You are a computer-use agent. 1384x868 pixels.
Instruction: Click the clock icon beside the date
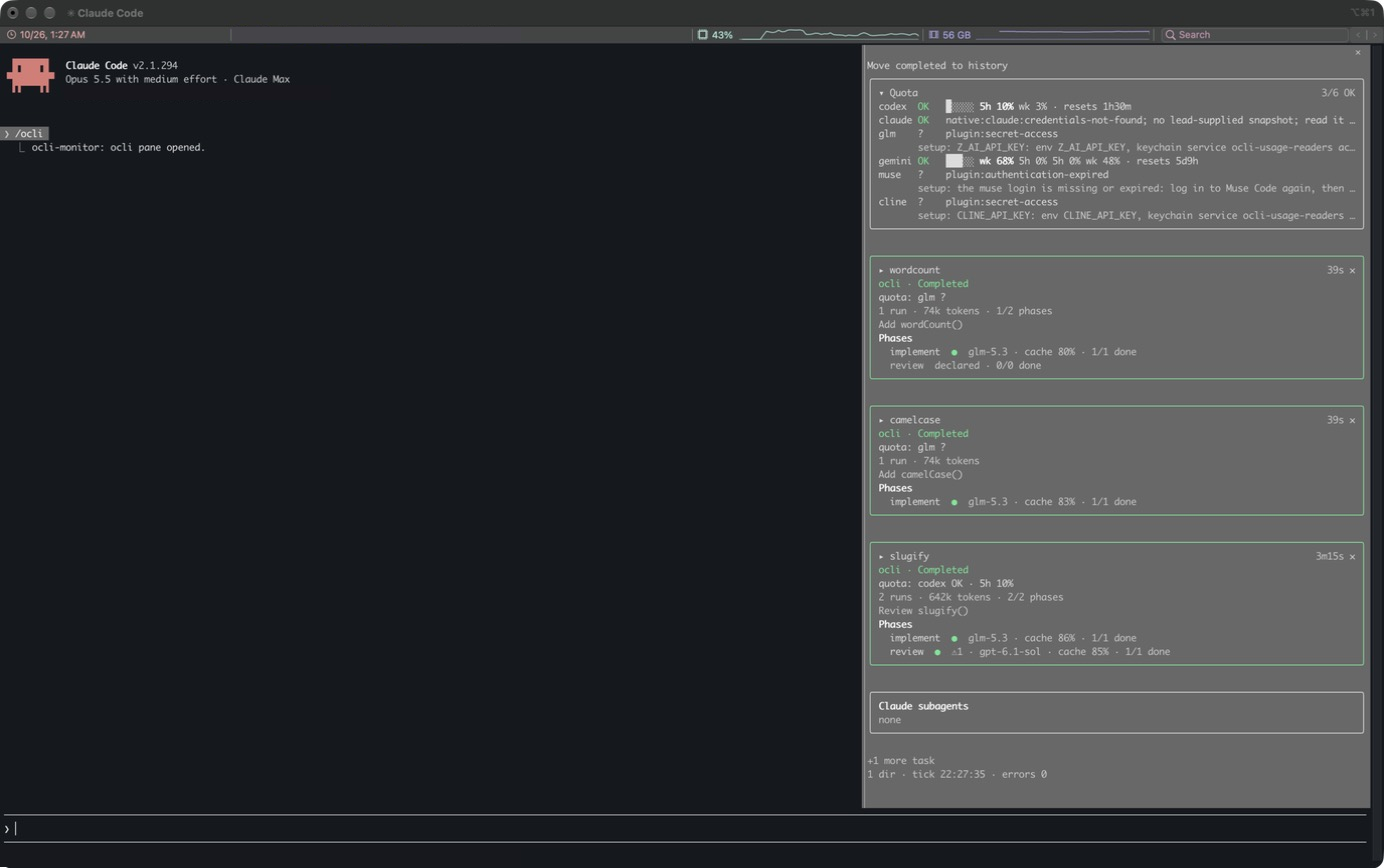tap(11, 35)
